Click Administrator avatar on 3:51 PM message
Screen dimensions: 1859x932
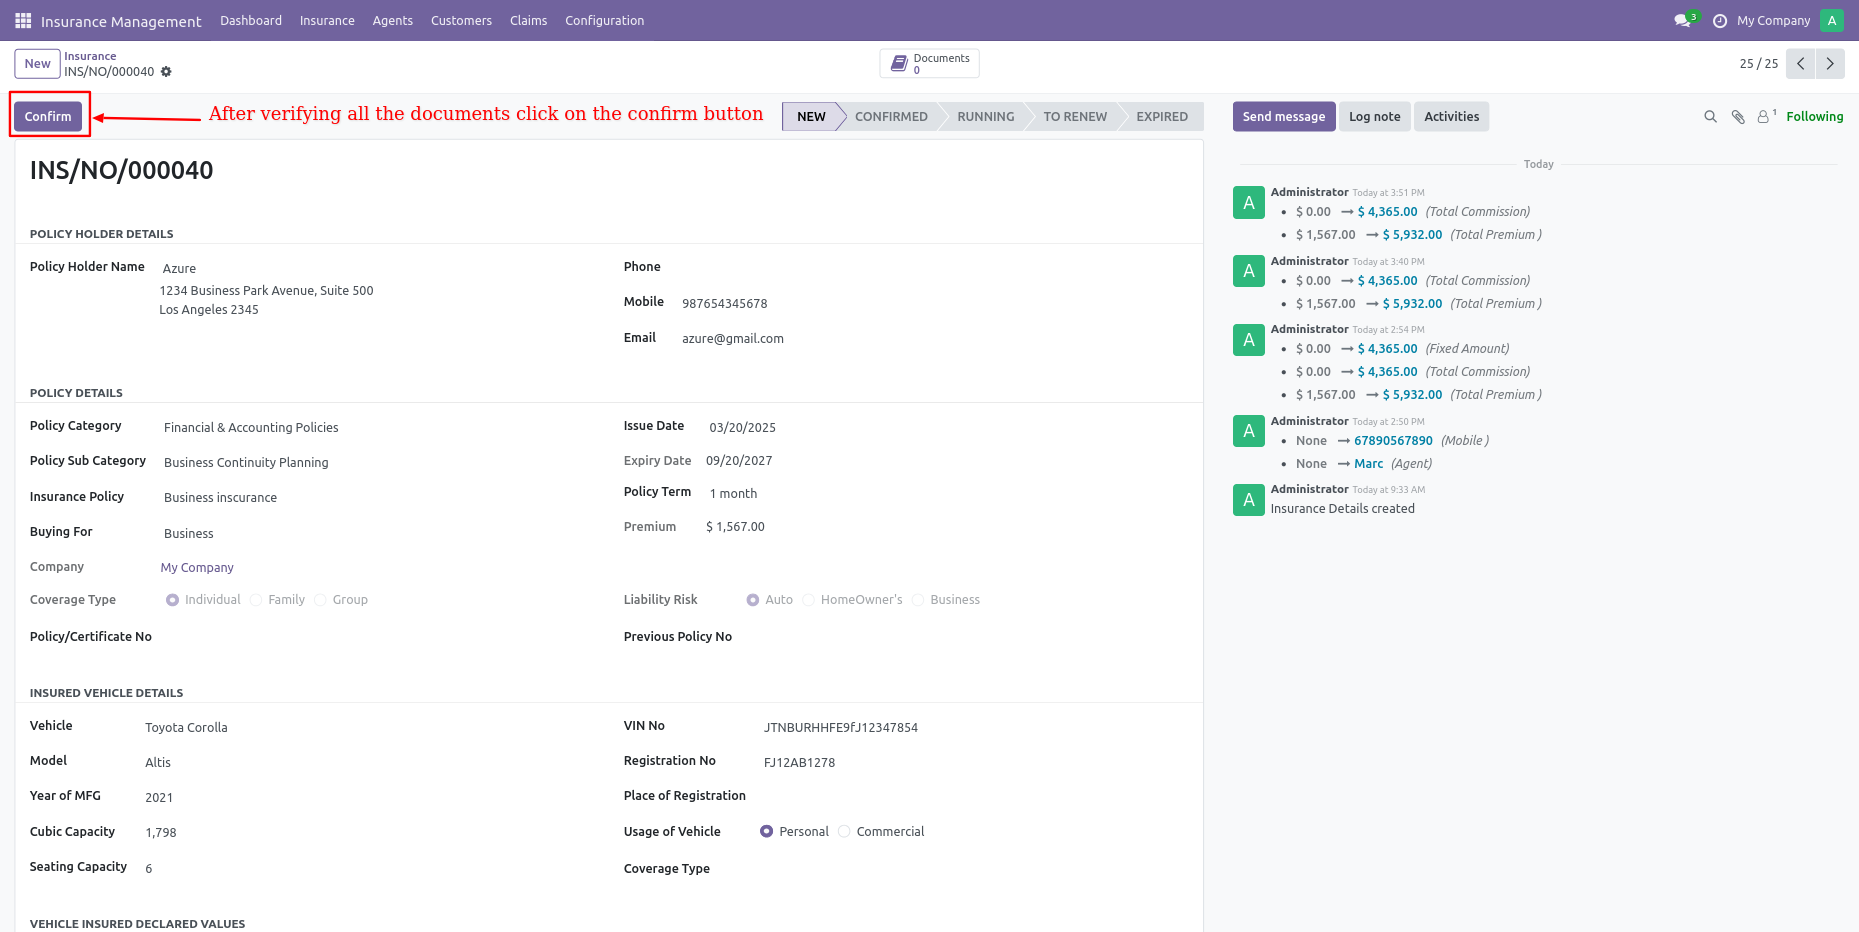(x=1249, y=202)
